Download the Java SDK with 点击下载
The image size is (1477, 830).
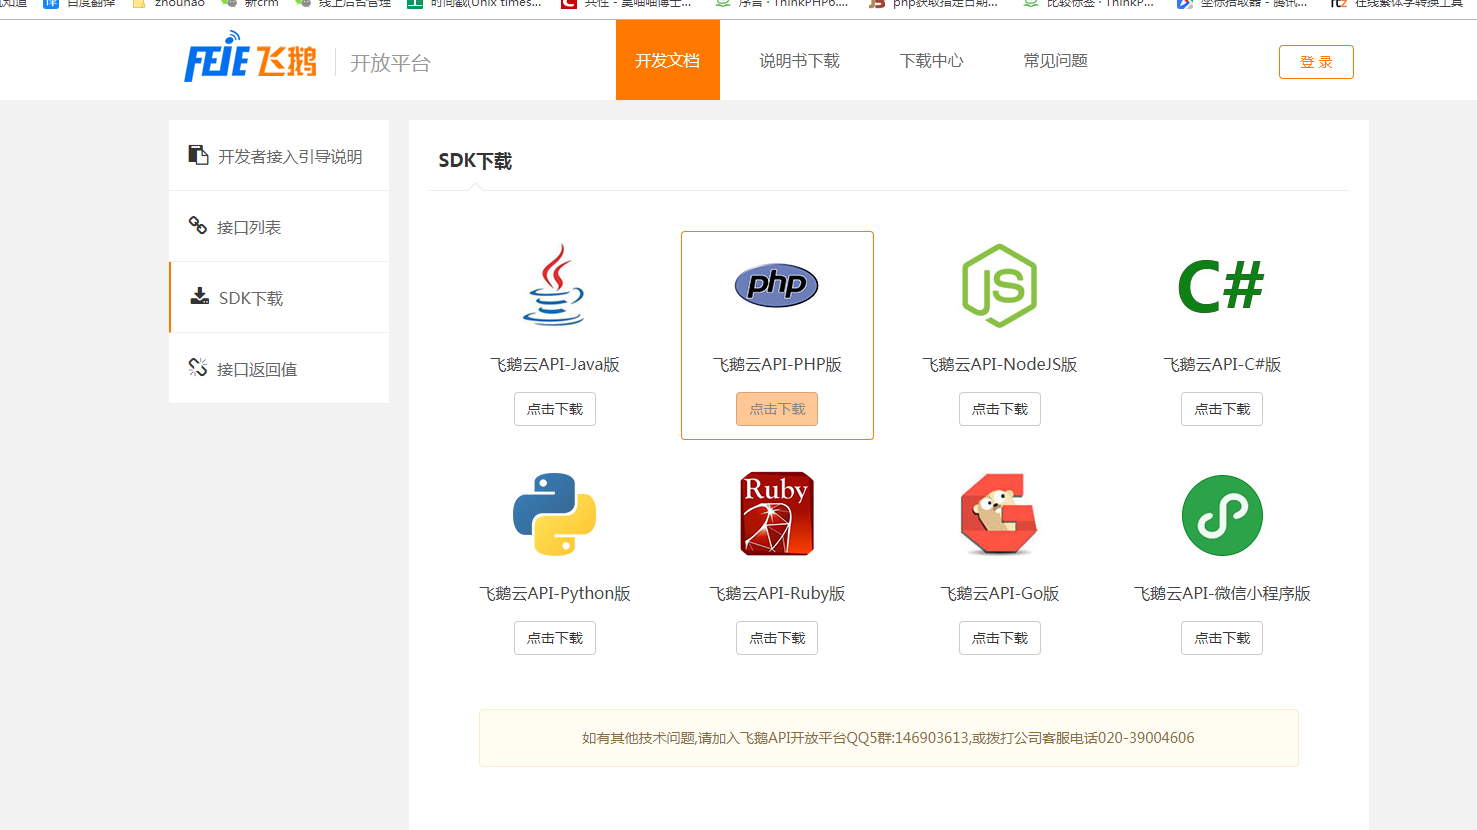(x=555, y=409)
